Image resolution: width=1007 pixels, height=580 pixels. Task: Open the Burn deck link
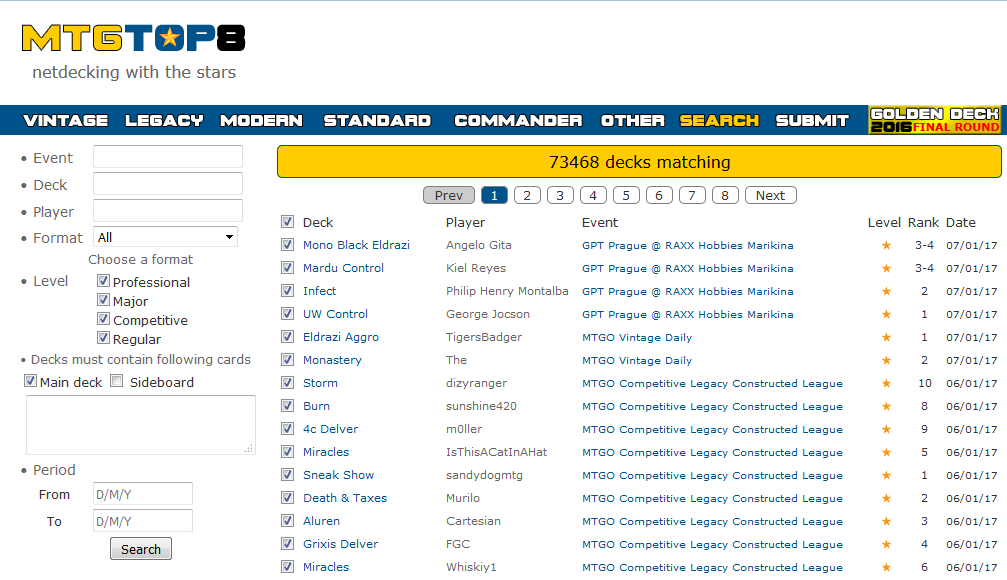click(316, 406)
